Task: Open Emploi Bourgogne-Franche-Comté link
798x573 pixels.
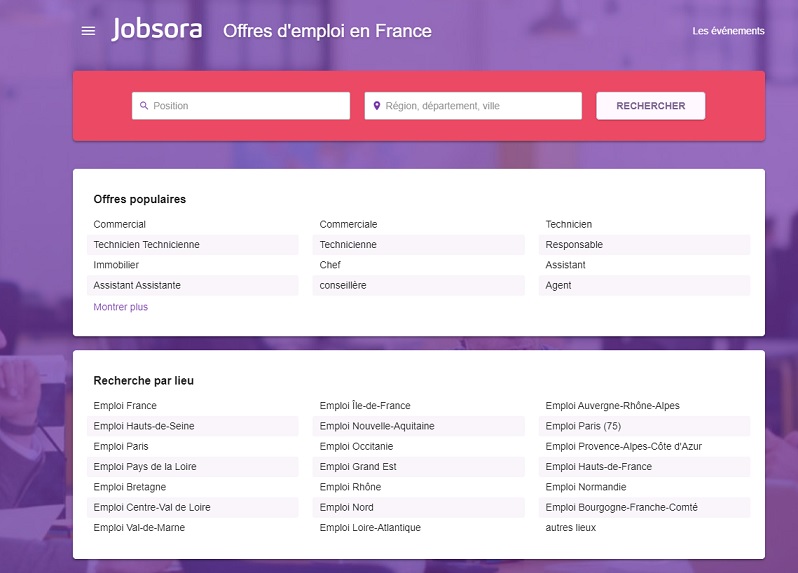Action: [x=621, y=507]
